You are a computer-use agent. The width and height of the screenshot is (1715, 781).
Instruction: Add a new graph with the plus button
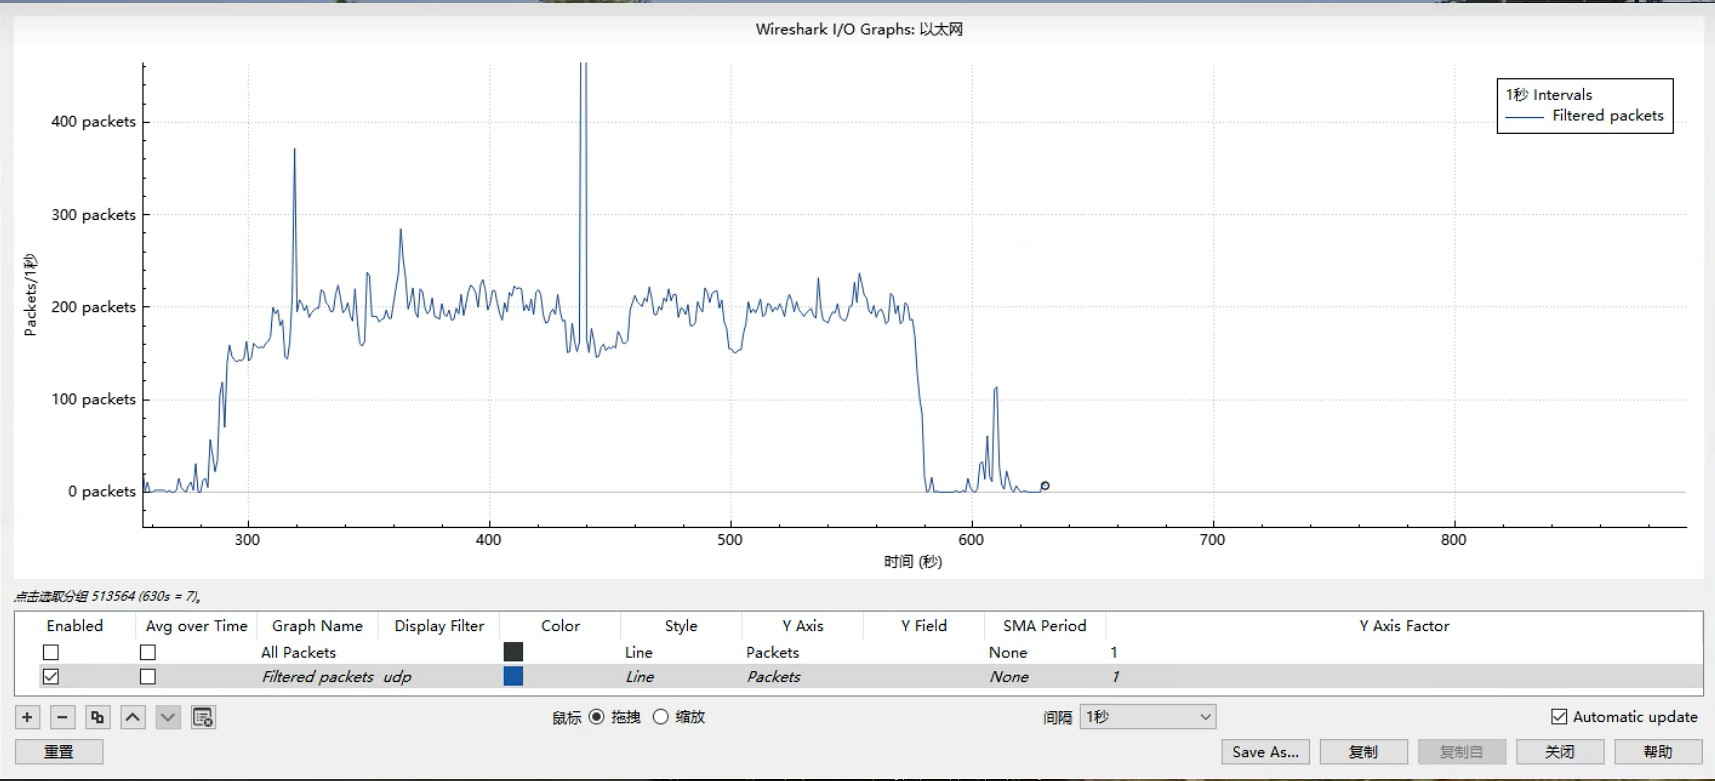(x=27, y=717)
